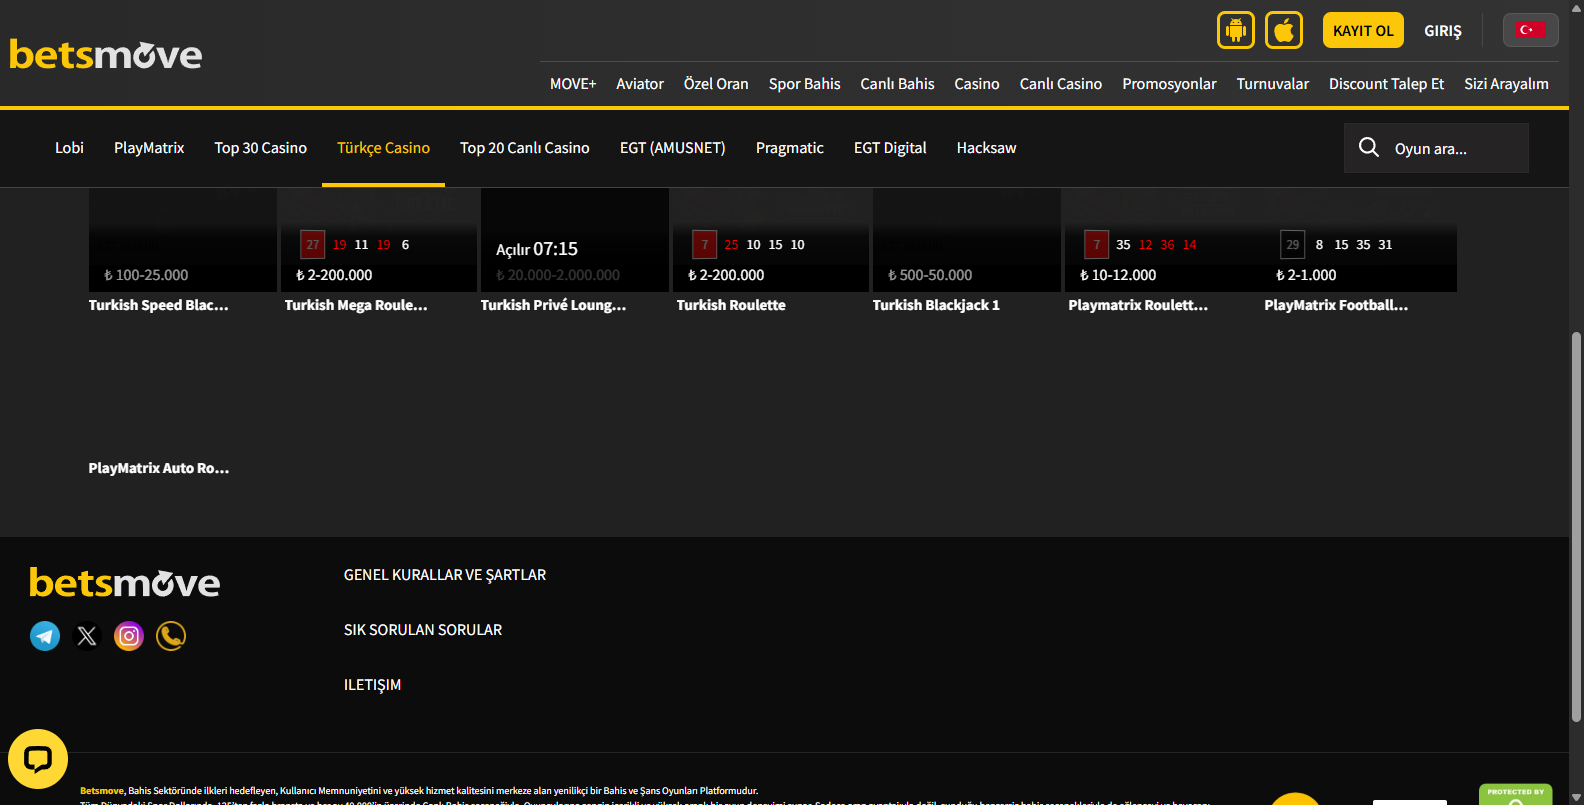Switch to Top 30 Casino tab
Image resolution: width=1584 pixels, height=805 pixels.
(x=261, y=148)
